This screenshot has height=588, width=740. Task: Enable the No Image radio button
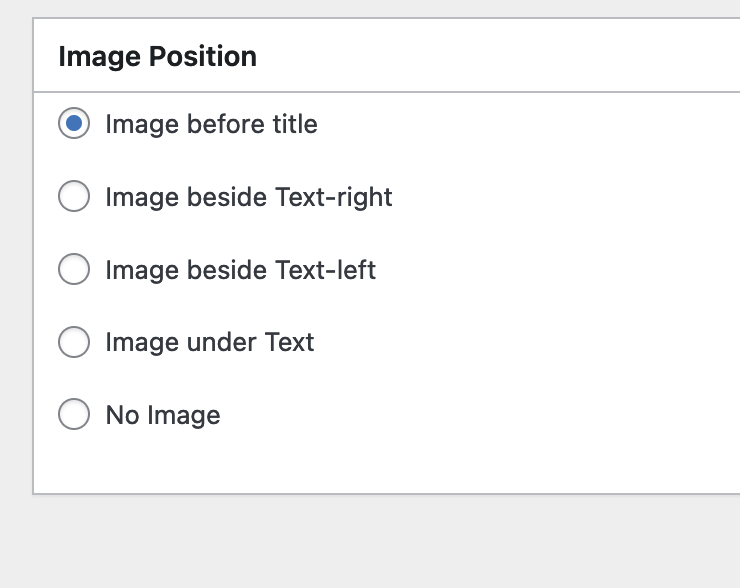coord(74,414)
